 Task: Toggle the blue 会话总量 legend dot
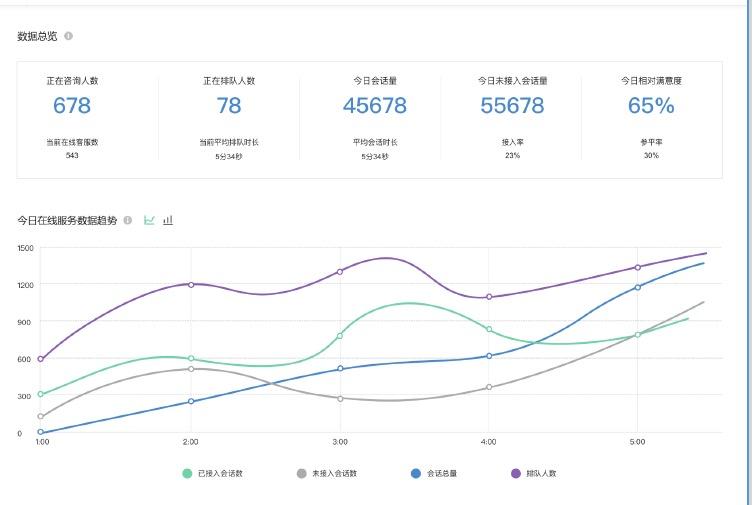[416, 473]
